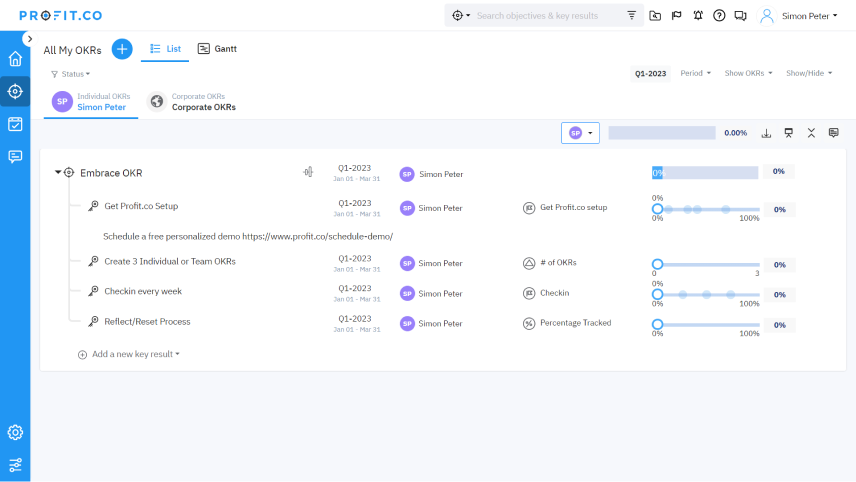This screenshot has width=856, height=482.
Task: Click the Embrace OKR alignment icon
Action: (x=308, y=172)
